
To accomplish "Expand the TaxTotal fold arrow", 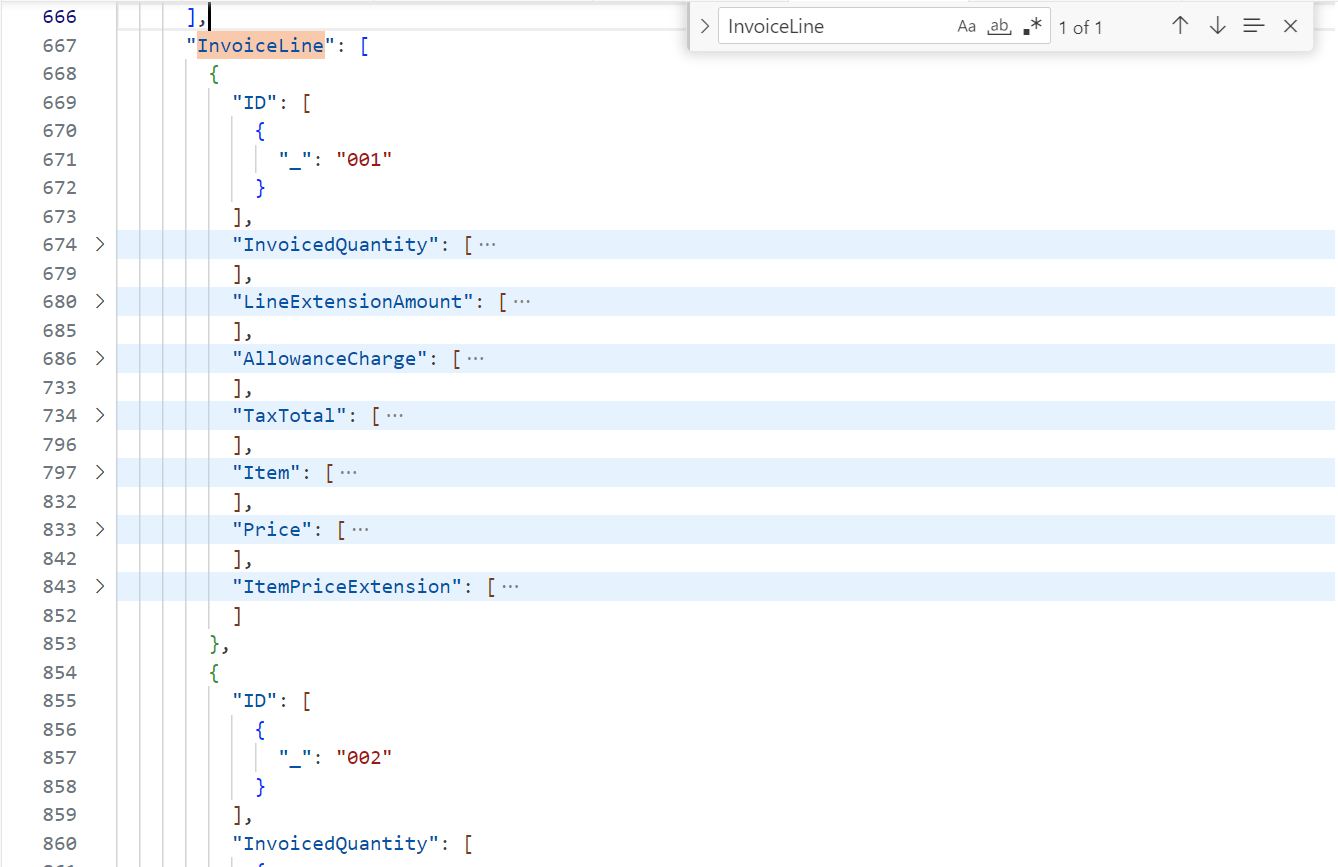I will point(99,415).
